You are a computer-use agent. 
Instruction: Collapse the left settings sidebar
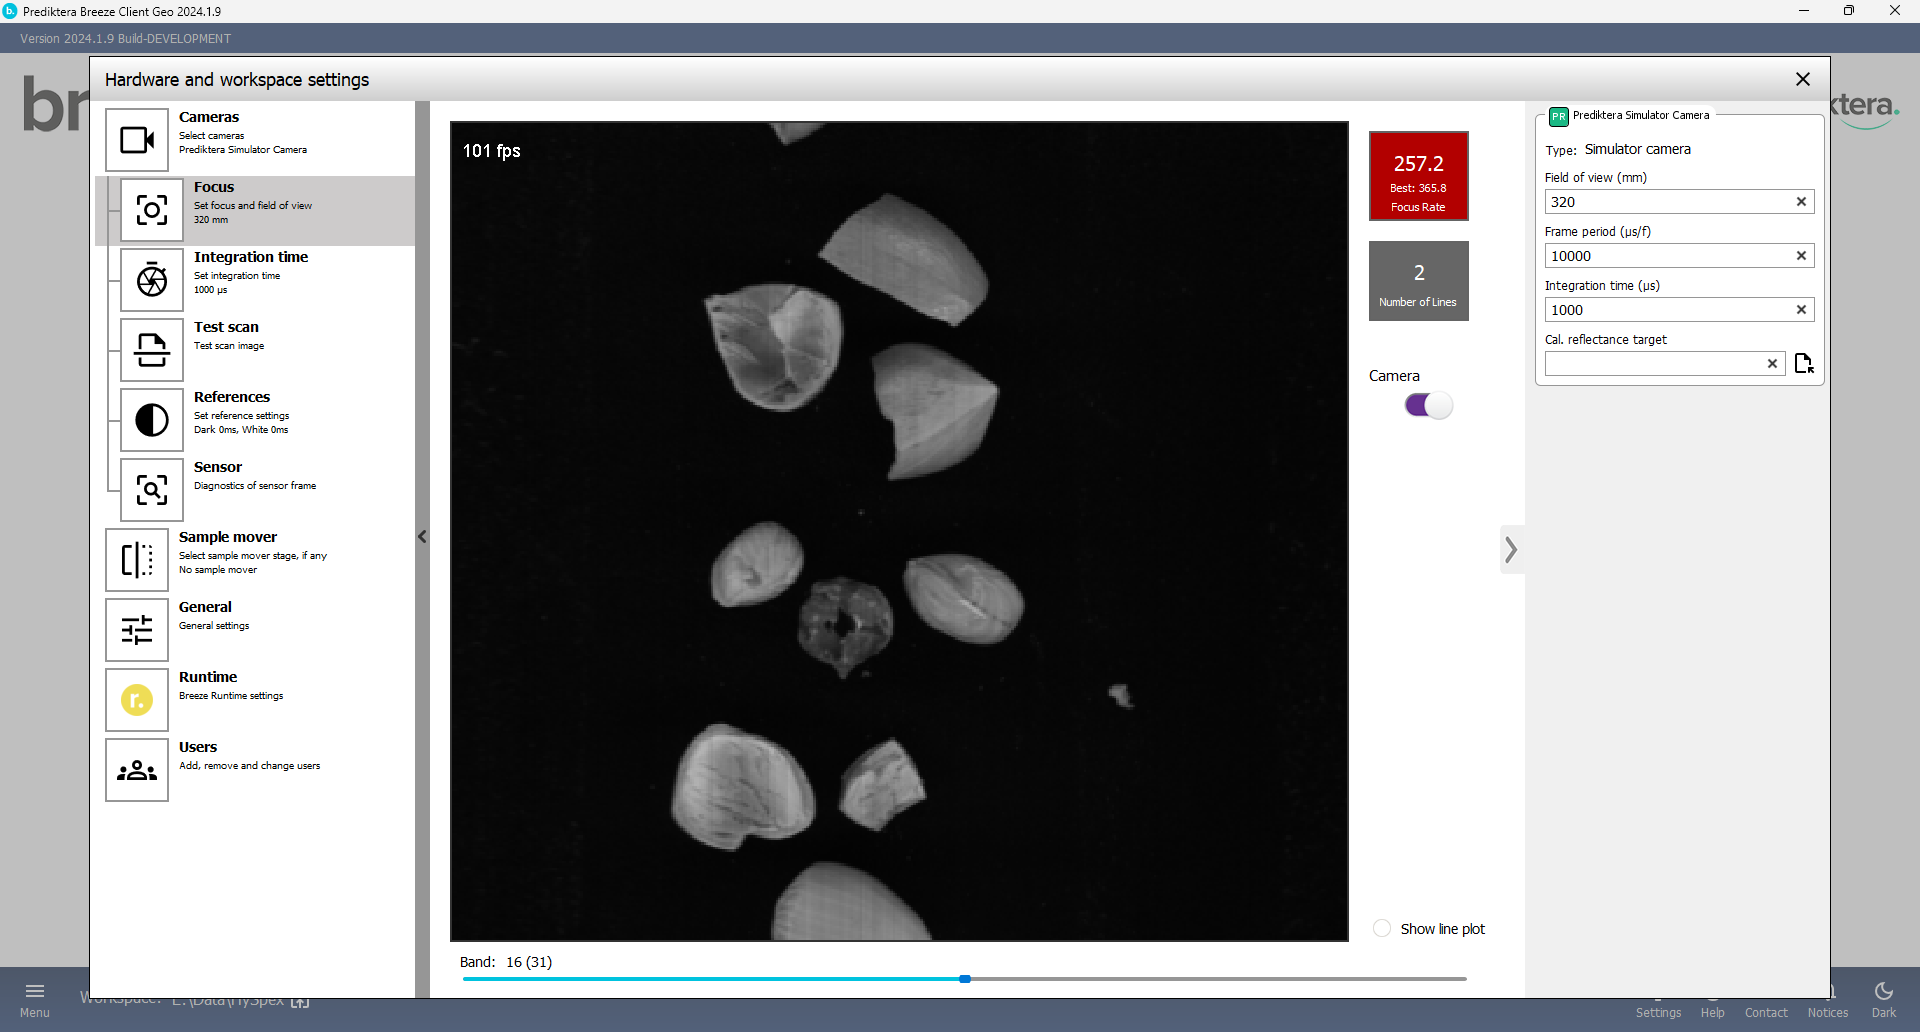pos(422,537)
